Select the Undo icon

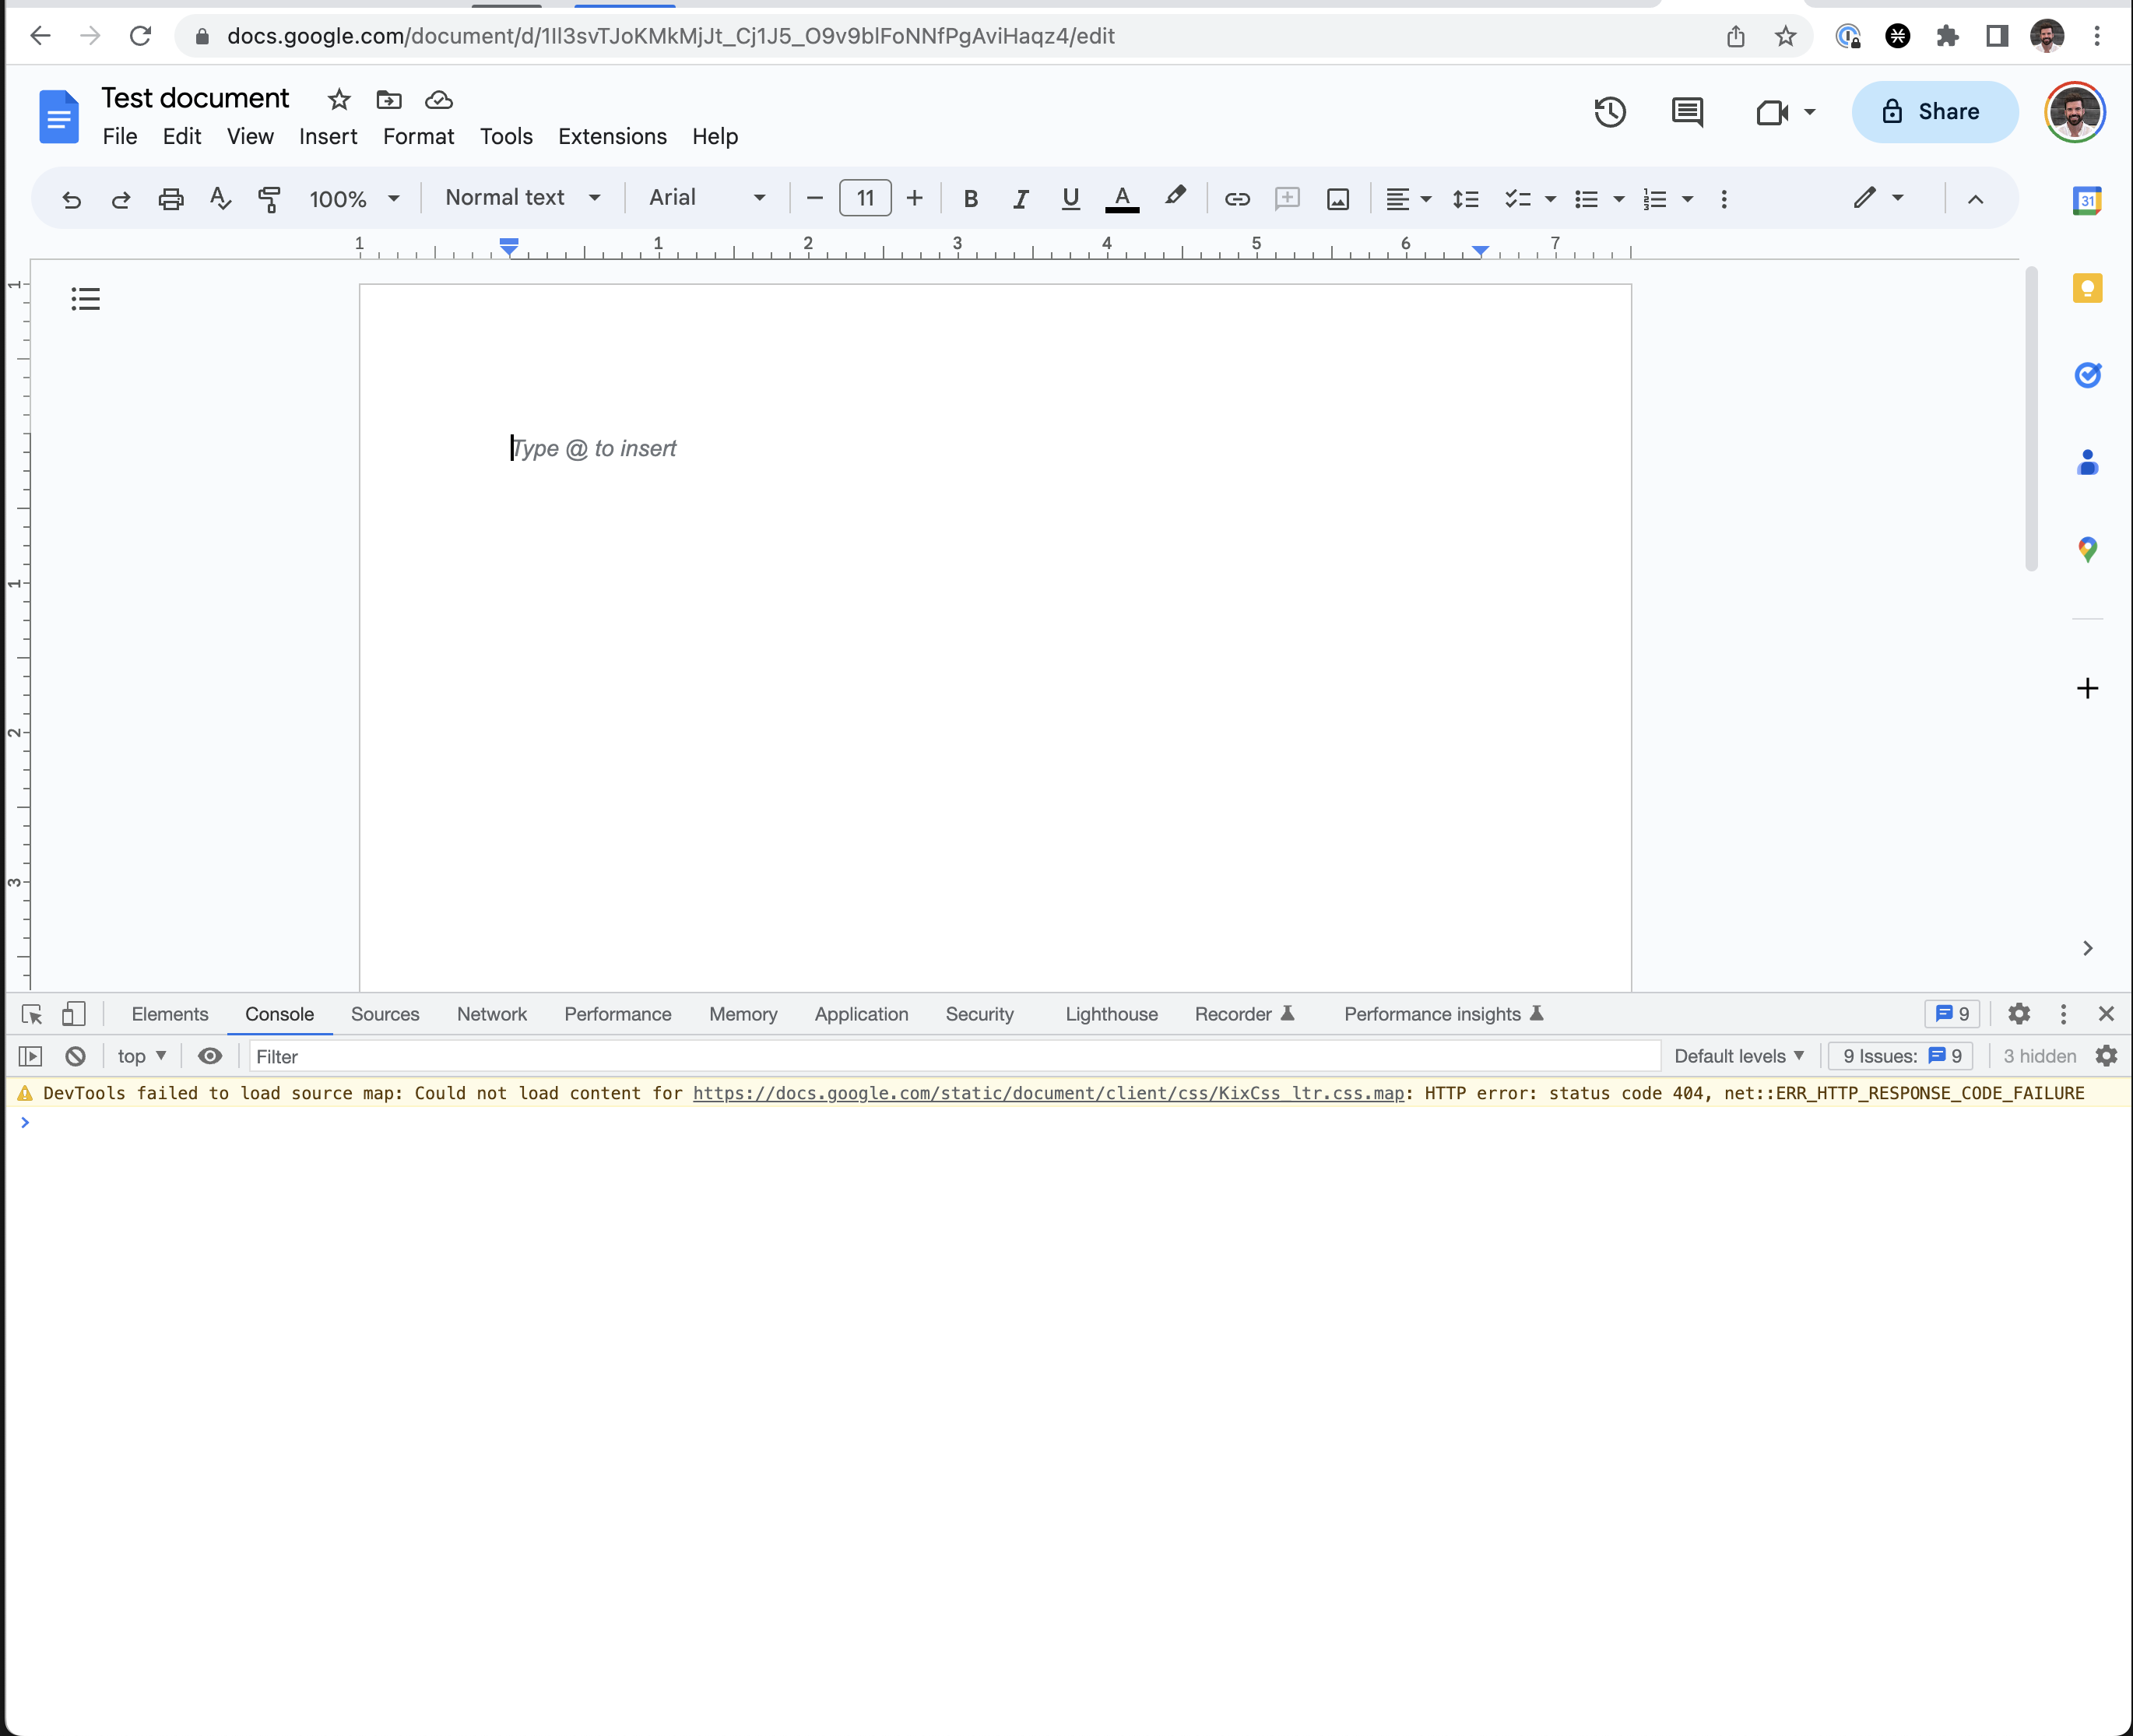click(71, 198)
